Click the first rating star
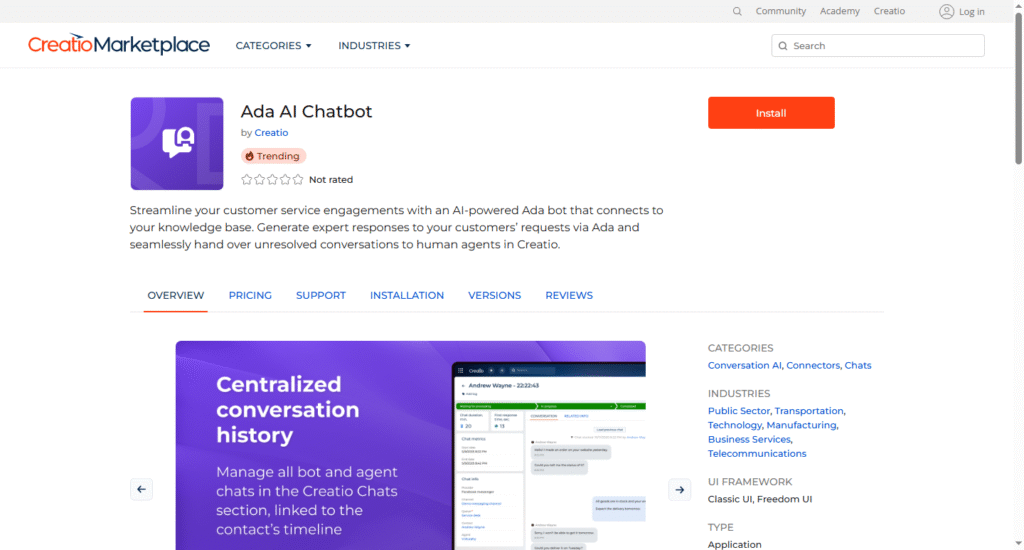This screenshot has height=550, width=1024. coord(246,180)
